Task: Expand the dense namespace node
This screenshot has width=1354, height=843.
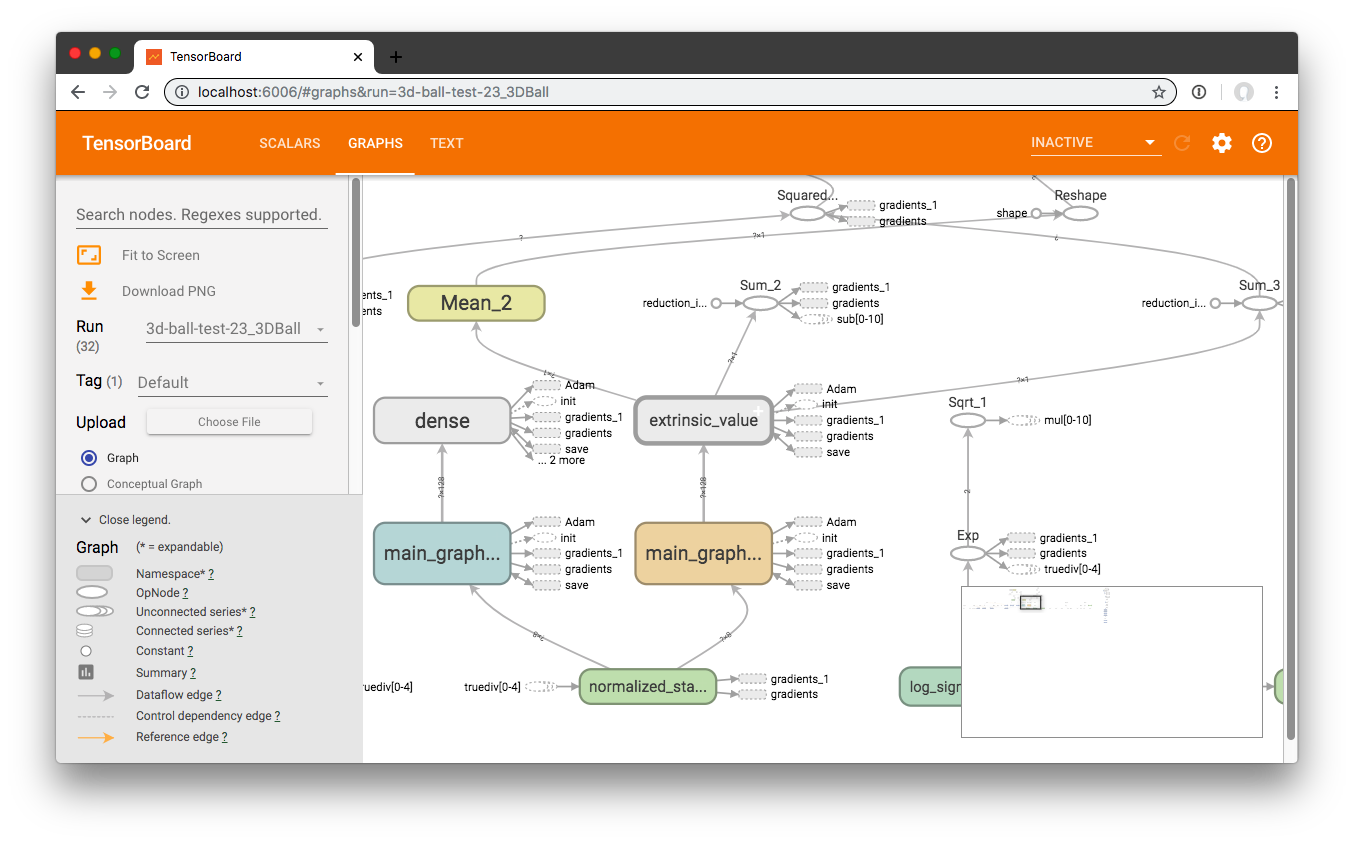Action: pyautogui.click(x=442, y=421)
